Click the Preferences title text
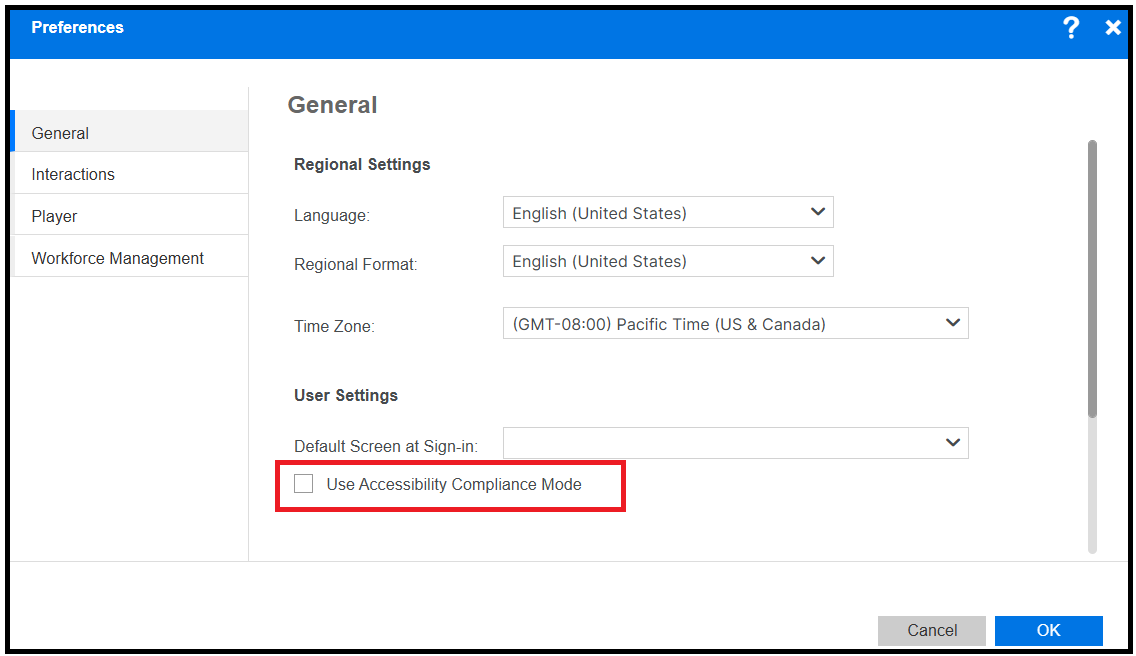1136x656 pixels. tap(78, 28)
